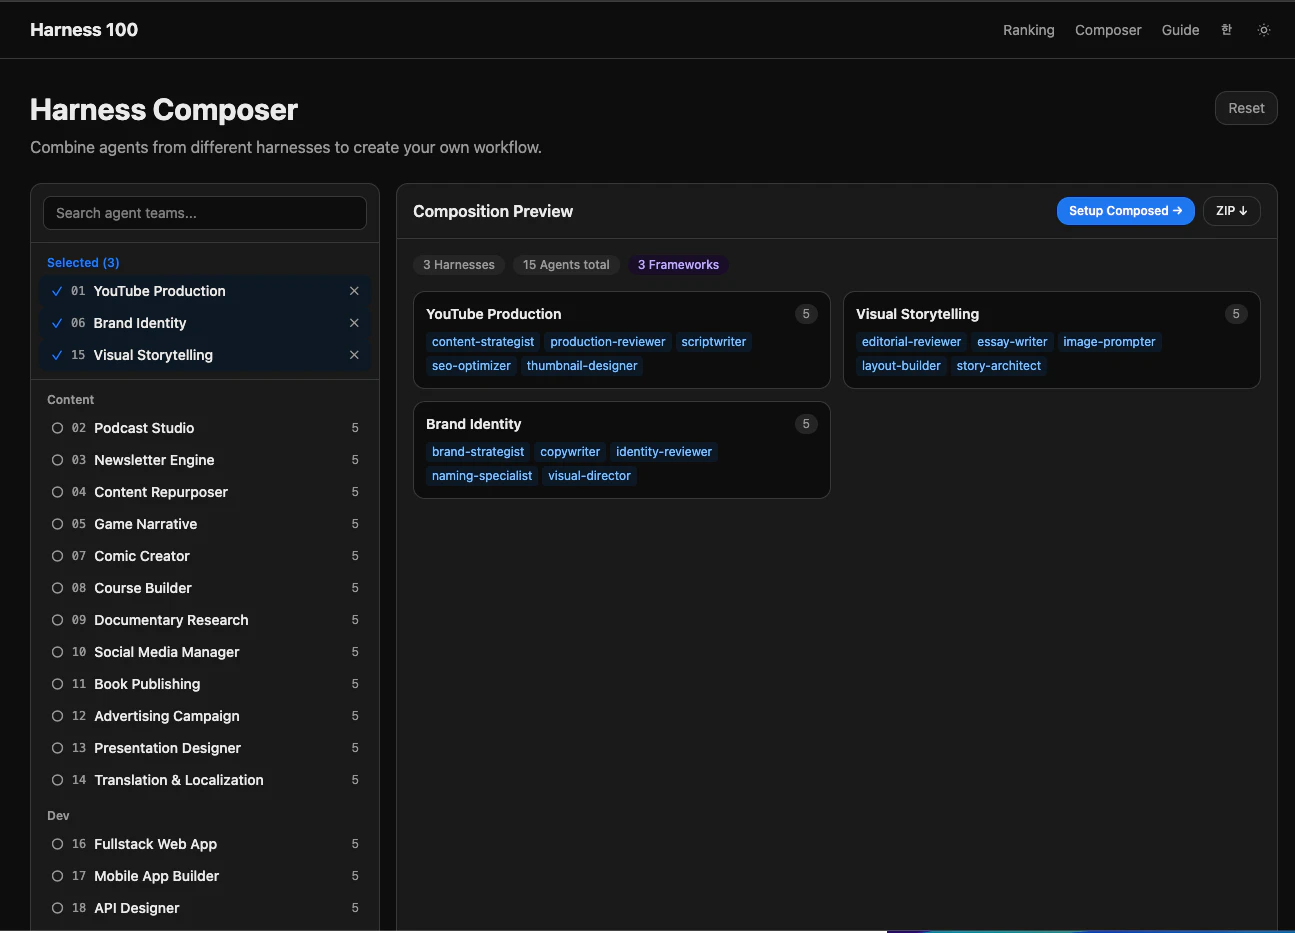Open the Guide nav item
The height and width of the screenshot is (933, 1295).
click(x=1180, y=30)
